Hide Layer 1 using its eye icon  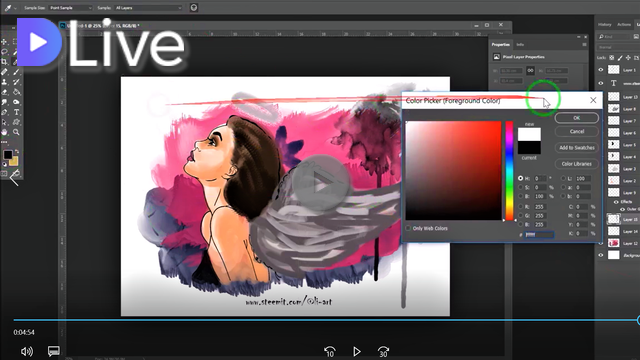click(601, 70)
